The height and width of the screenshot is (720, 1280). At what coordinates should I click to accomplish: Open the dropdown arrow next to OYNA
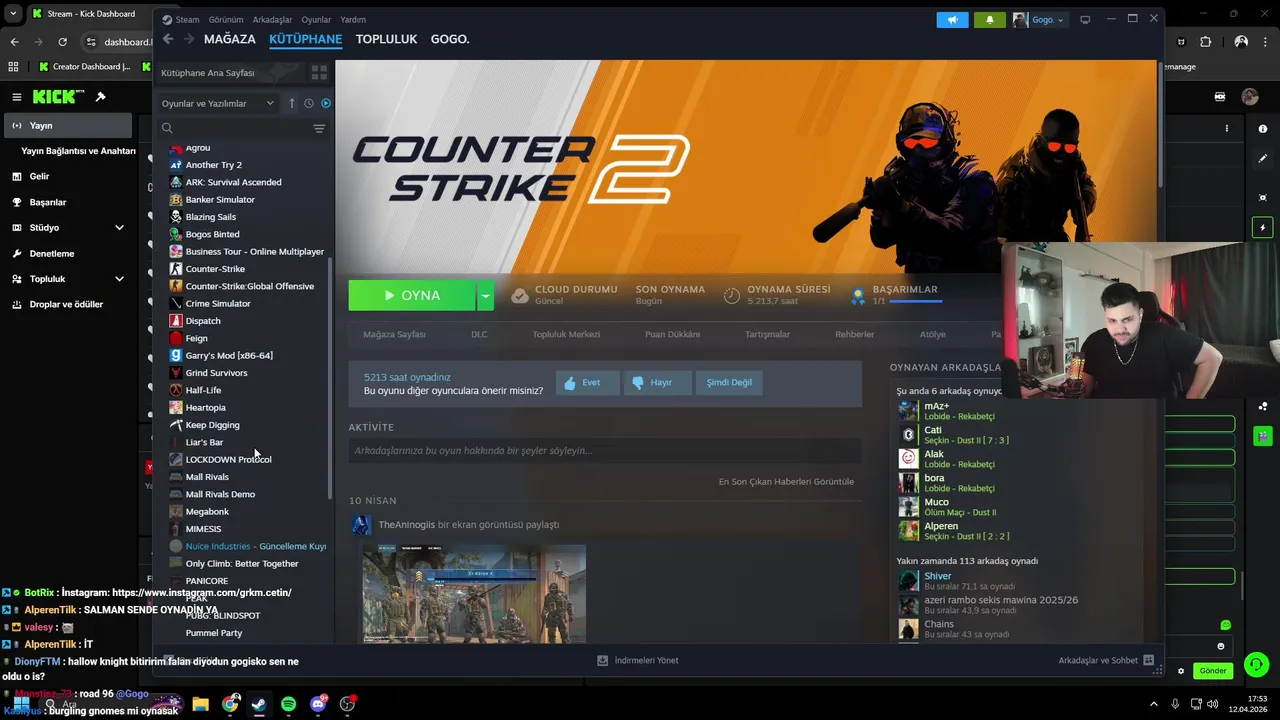[485, 296]
